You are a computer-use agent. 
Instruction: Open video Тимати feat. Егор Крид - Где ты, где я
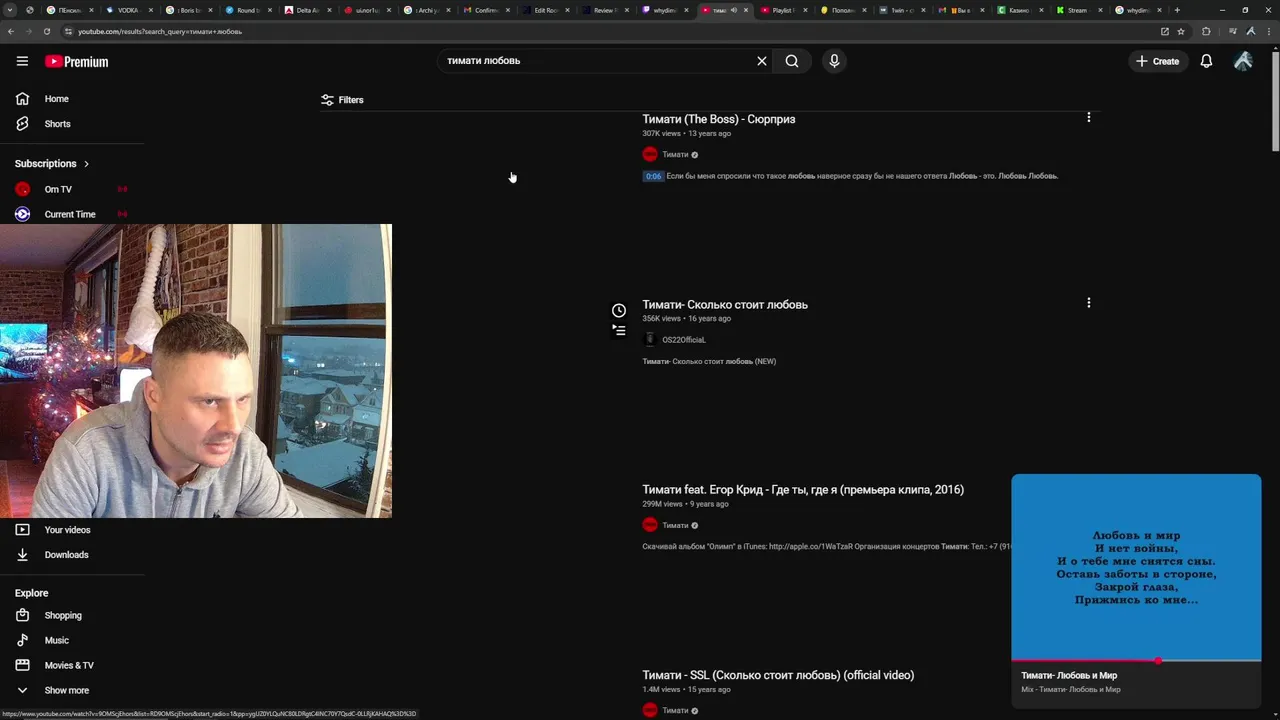[x=803, y=490]
